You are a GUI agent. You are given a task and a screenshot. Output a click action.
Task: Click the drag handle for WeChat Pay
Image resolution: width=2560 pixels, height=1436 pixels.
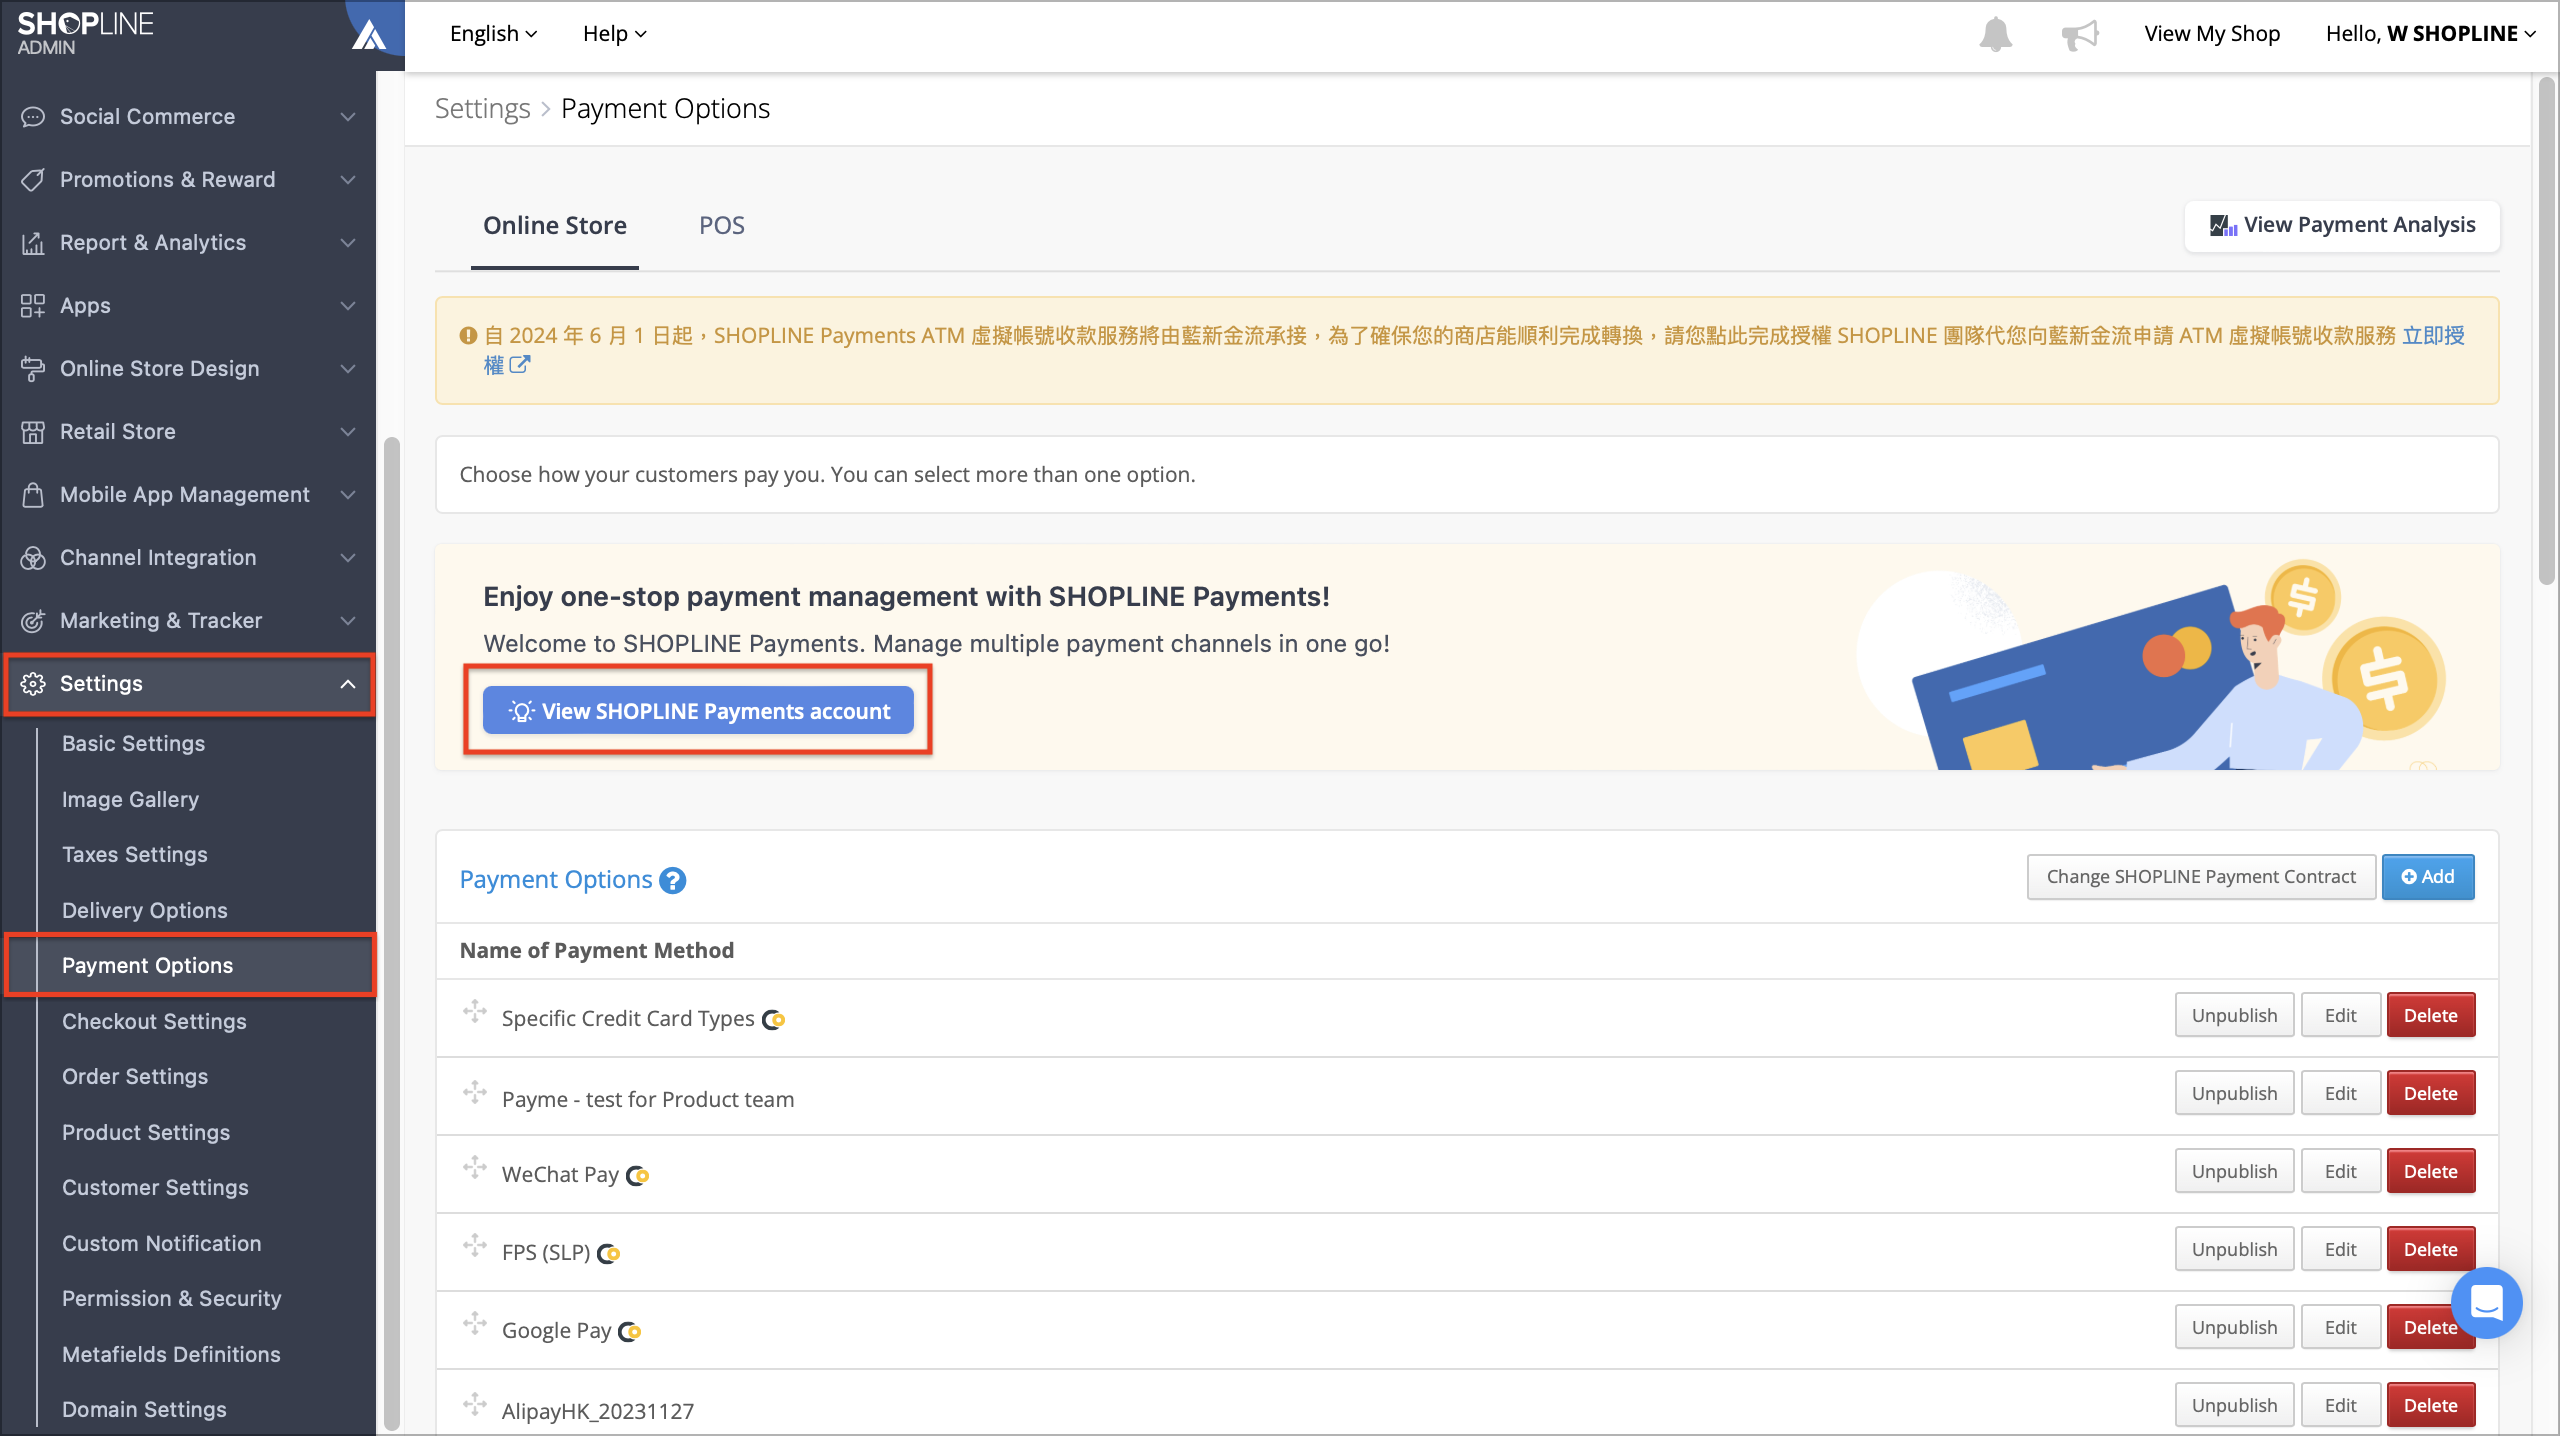coord(475,1167)
